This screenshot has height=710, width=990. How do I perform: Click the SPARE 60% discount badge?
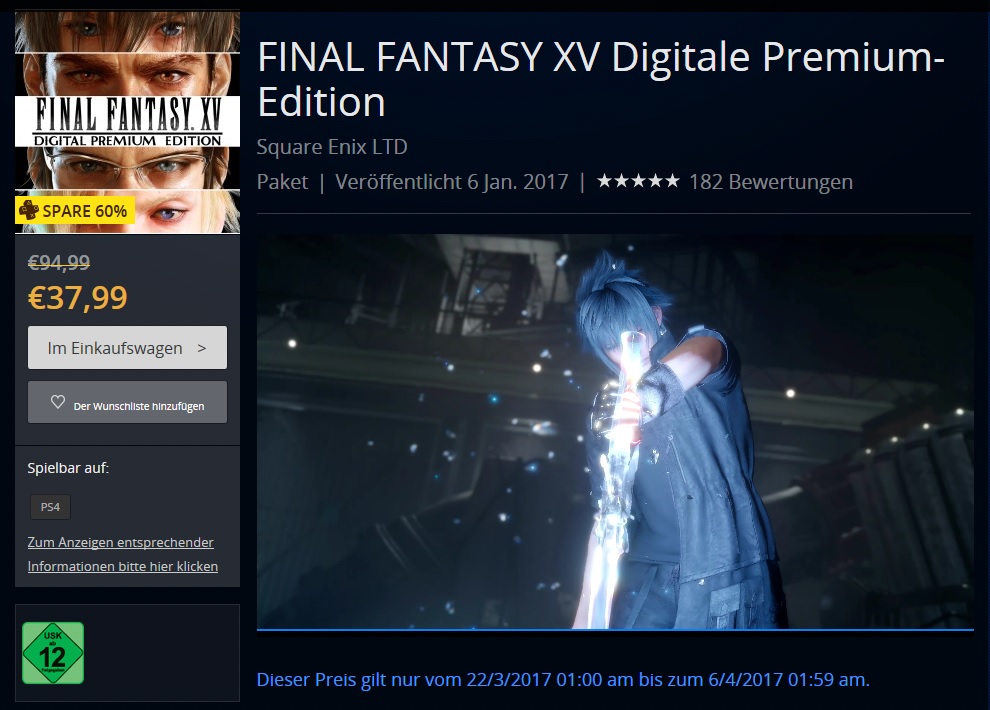(75, 210)
